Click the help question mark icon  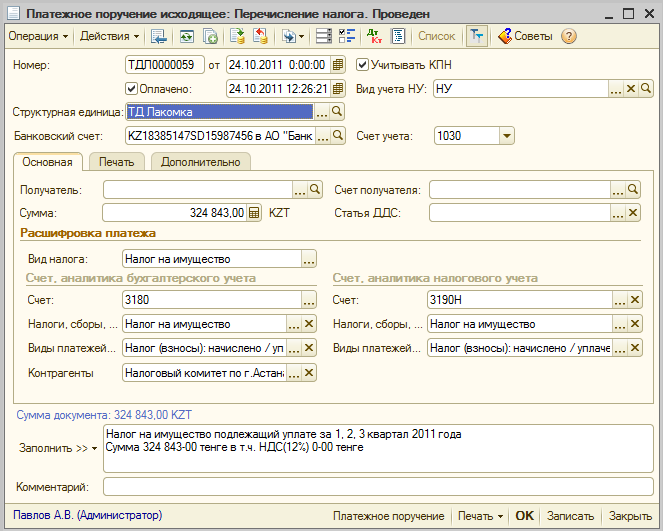coord(569,36)
